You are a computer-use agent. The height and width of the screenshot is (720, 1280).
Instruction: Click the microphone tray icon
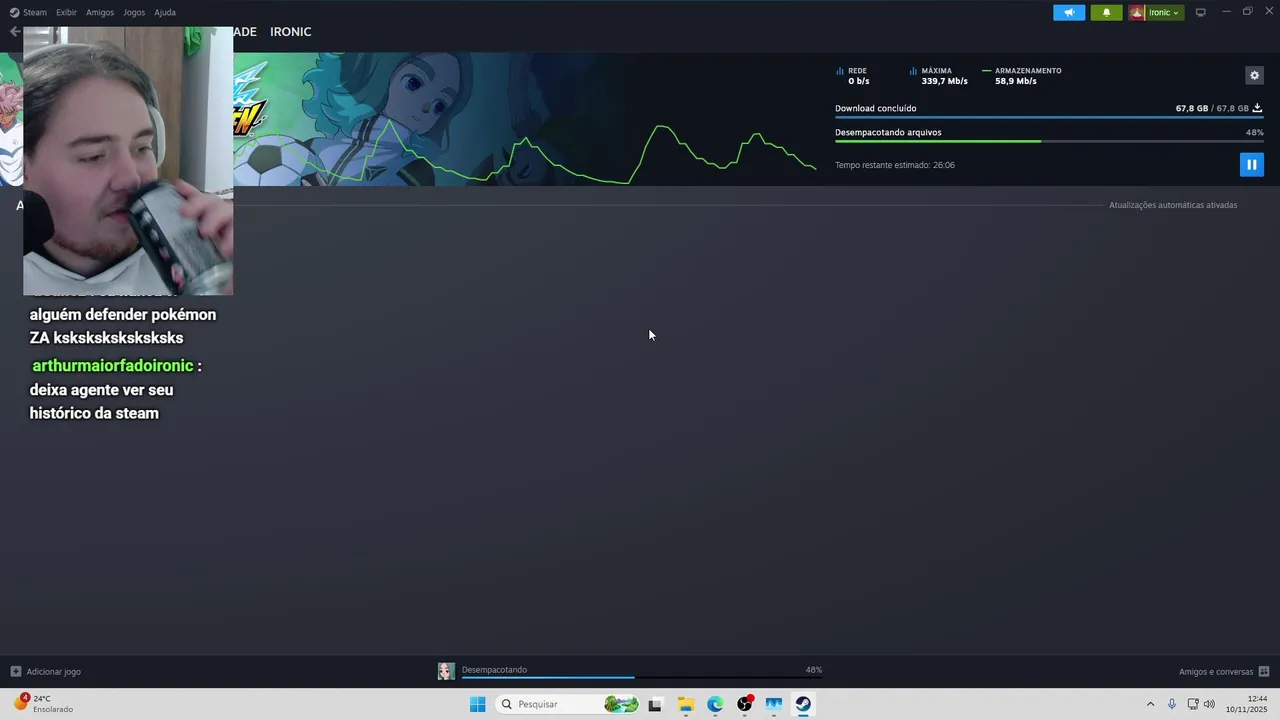pyautogui.click(x=1172, y=704)
